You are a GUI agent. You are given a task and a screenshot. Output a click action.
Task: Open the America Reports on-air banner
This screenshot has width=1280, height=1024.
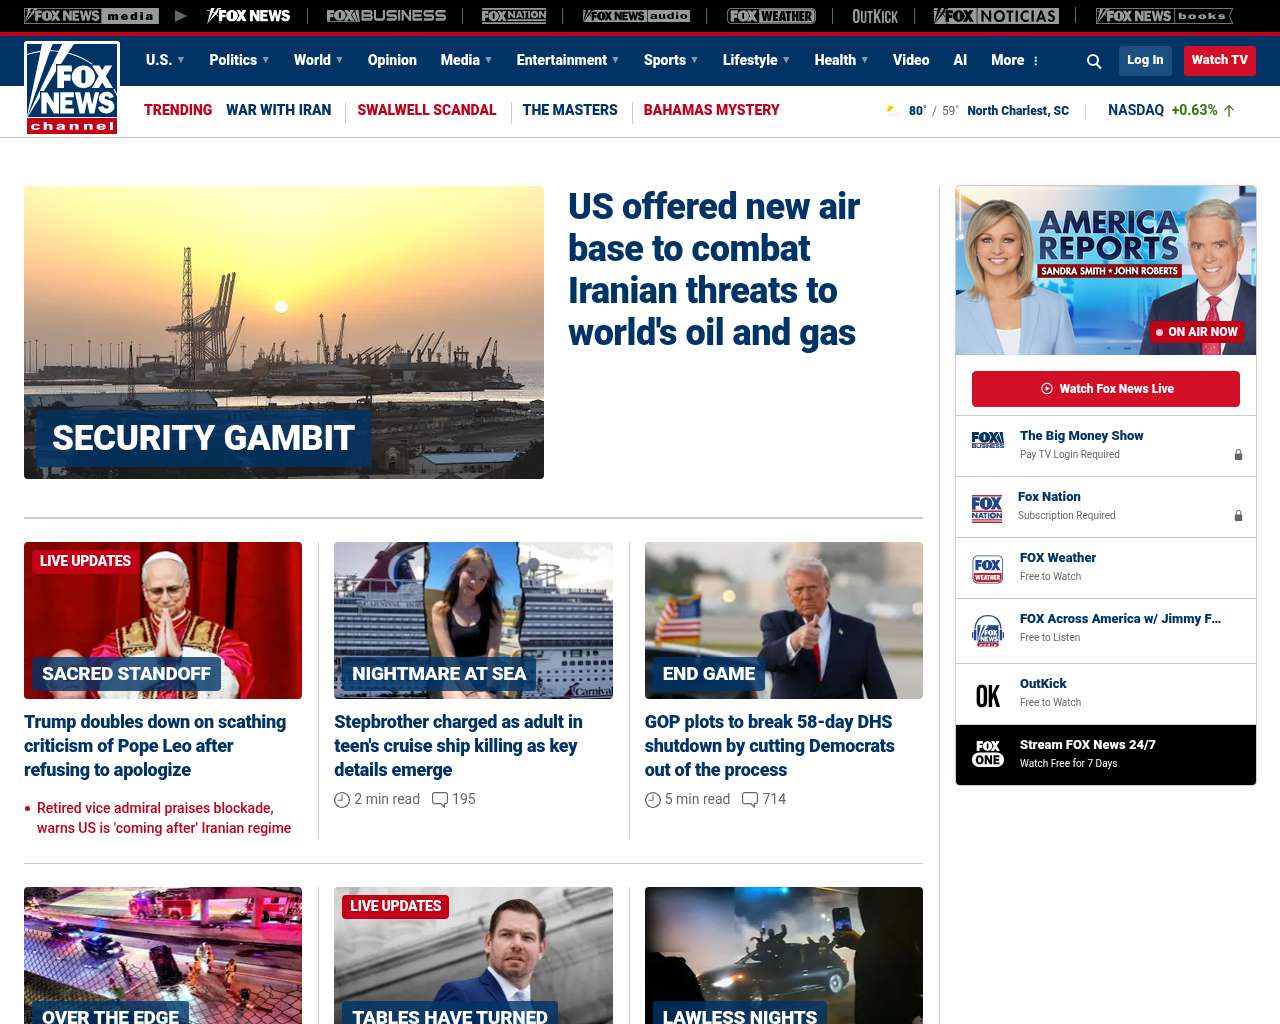[1106, 270]
